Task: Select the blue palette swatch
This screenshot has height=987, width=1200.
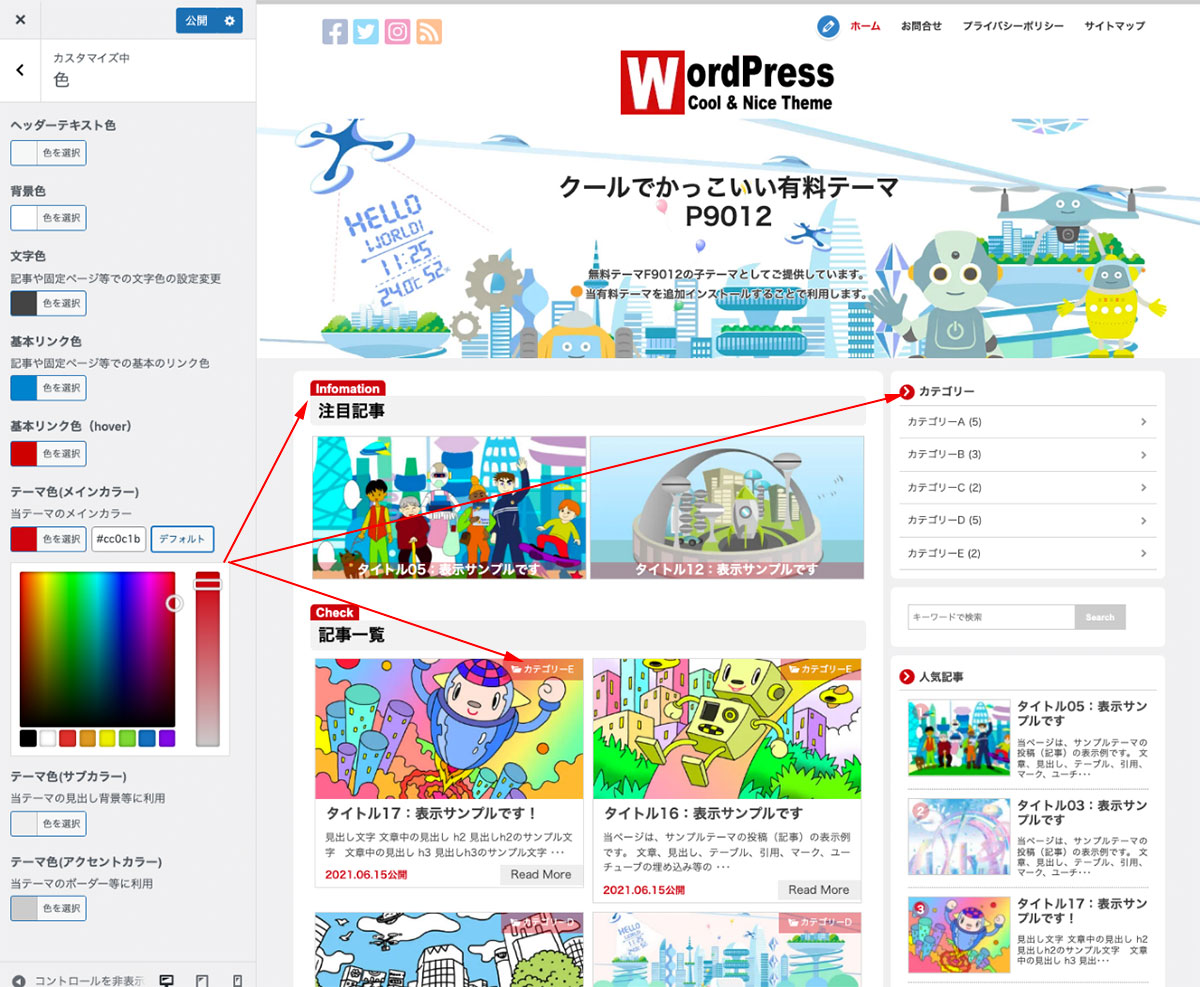Action: click(147, 738)
